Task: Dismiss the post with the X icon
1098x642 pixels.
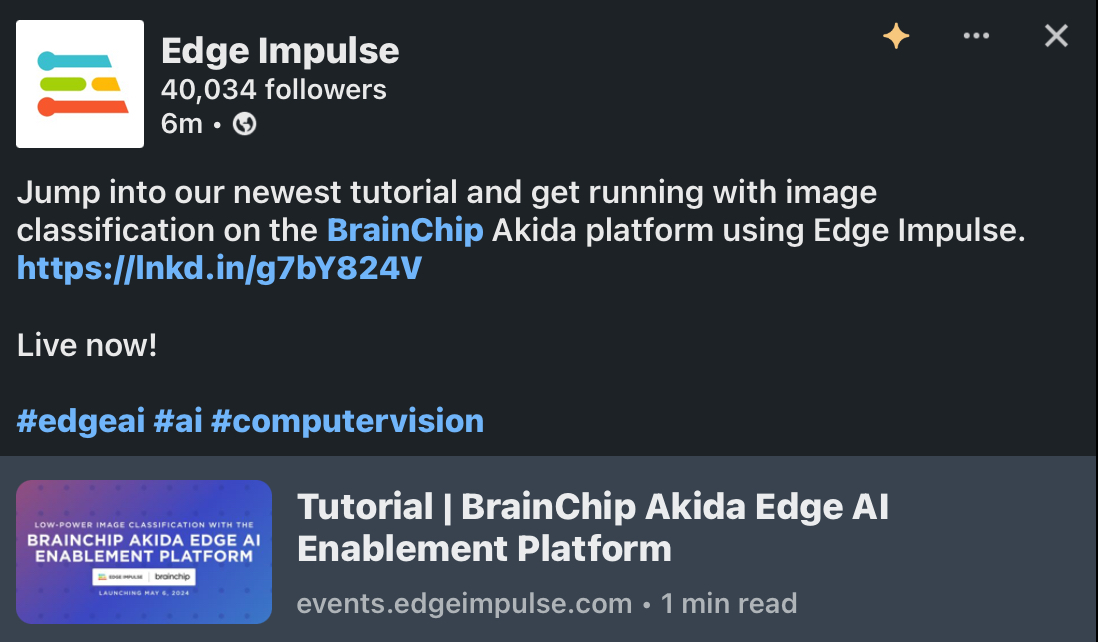Action: tap(1056, 36)
